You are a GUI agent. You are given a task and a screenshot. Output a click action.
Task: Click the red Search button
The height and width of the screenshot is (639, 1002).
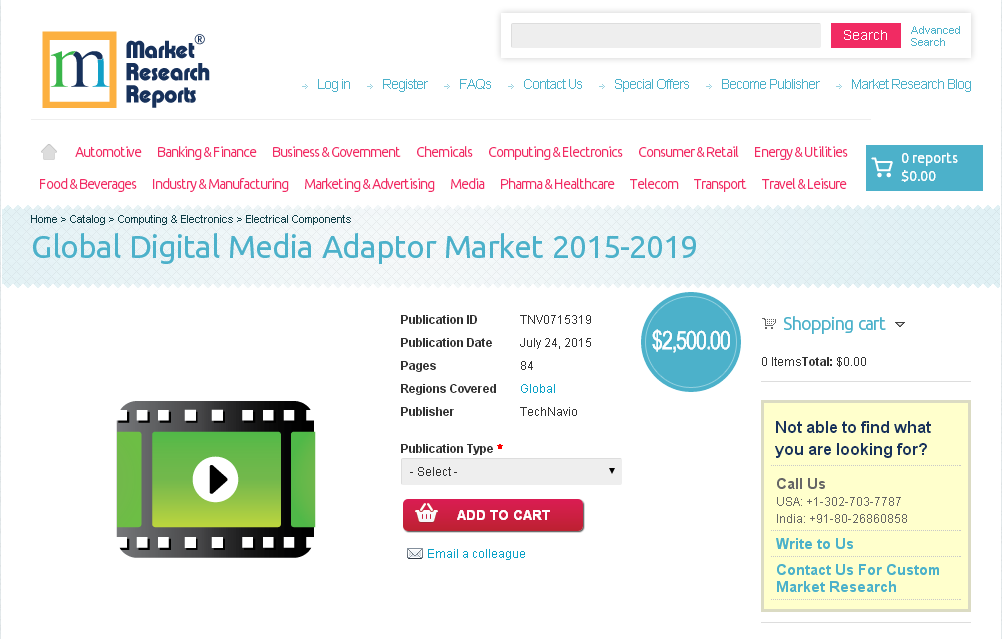tap(864, 34)
